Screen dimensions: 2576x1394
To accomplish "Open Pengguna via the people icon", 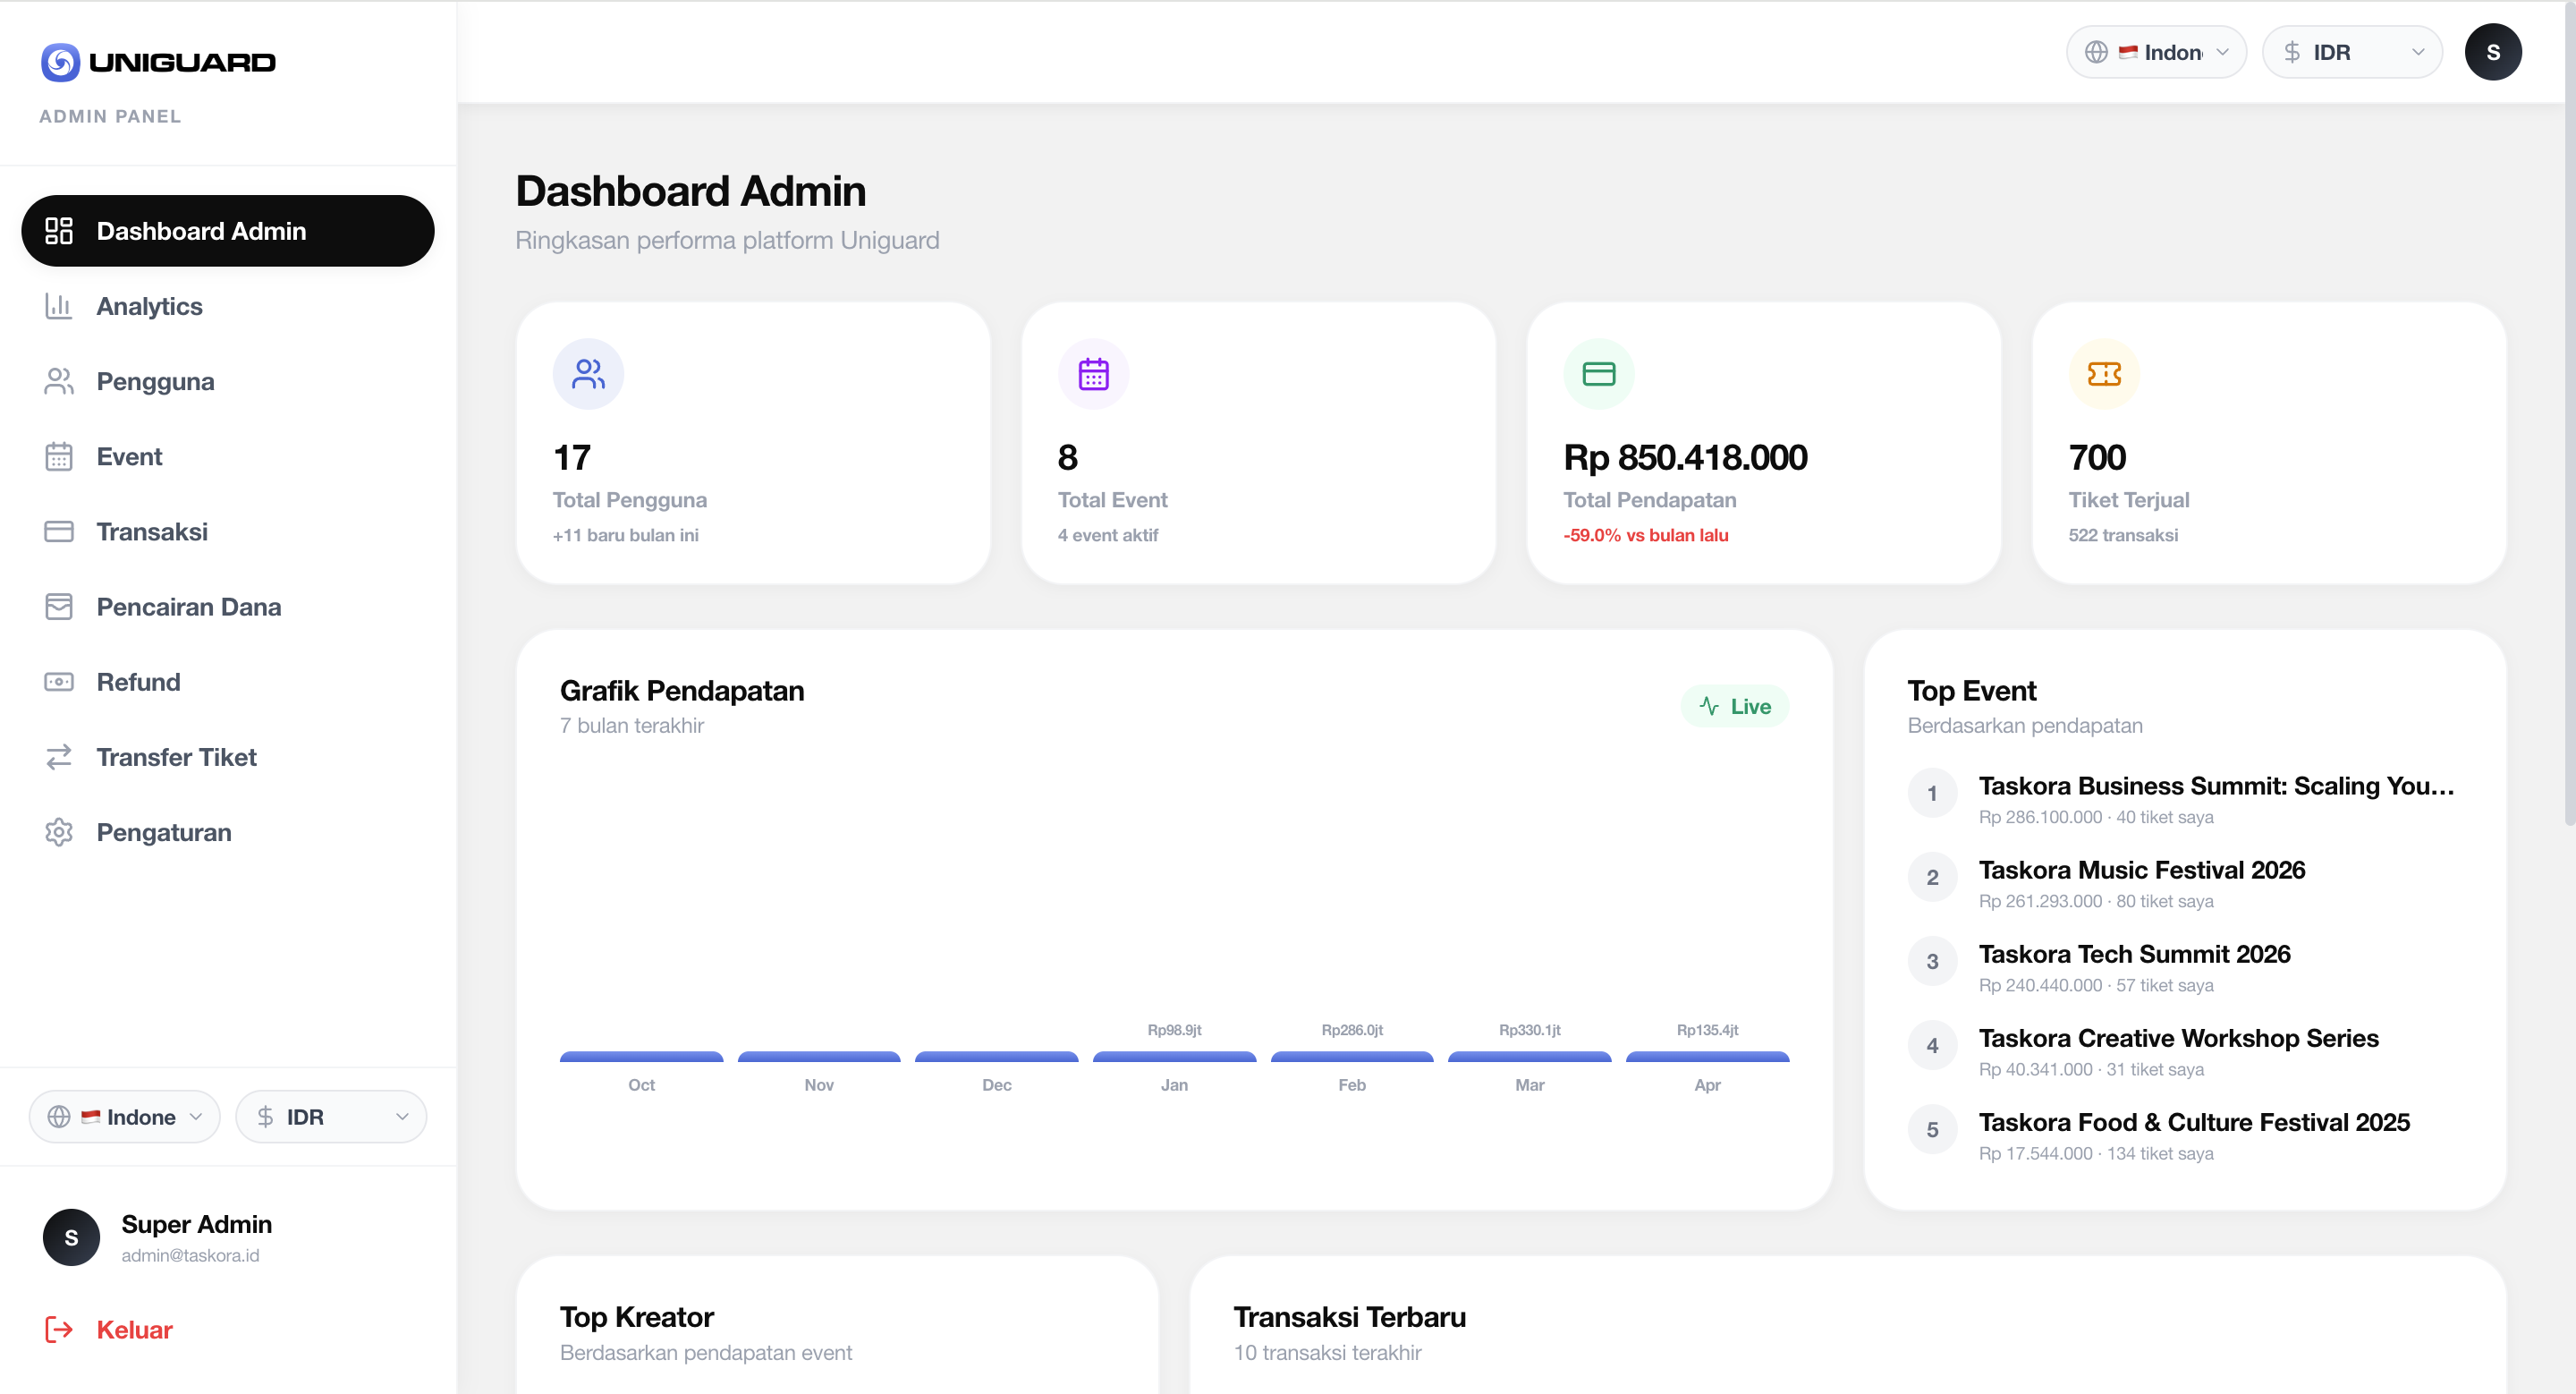I will click(59, 381).
